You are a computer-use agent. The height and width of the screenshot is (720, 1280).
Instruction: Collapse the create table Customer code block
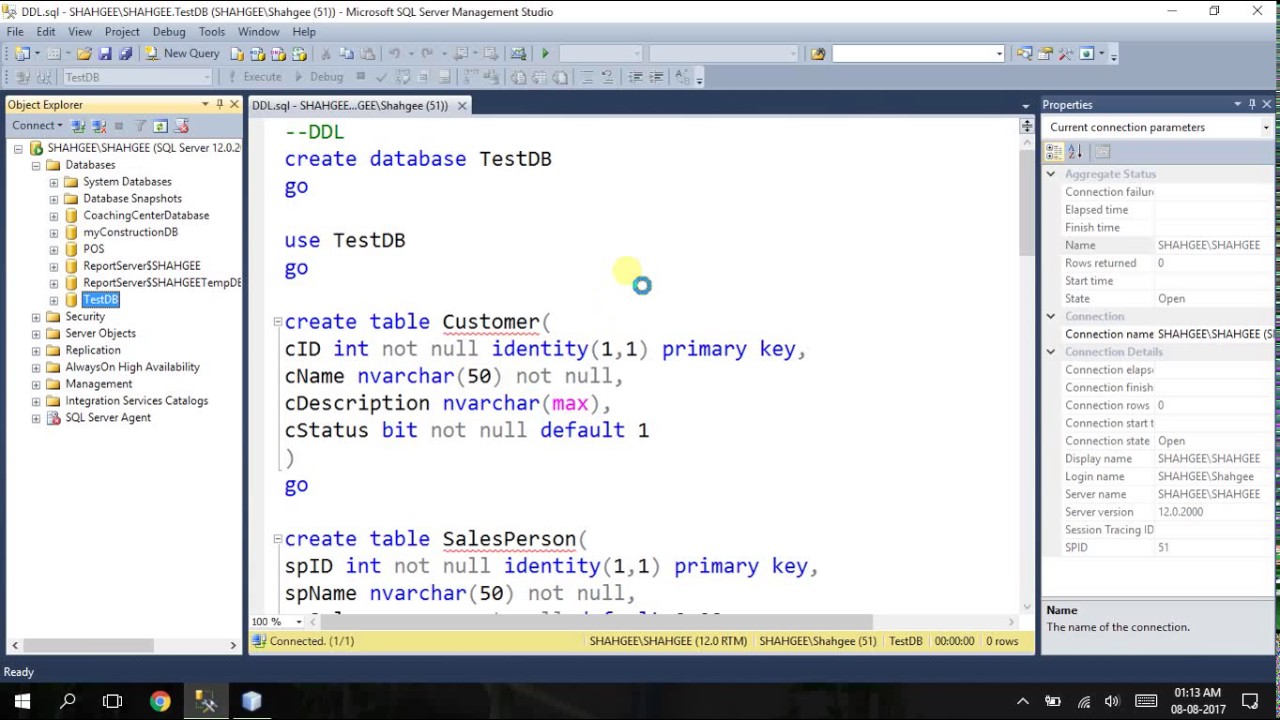tap(277, 322)
